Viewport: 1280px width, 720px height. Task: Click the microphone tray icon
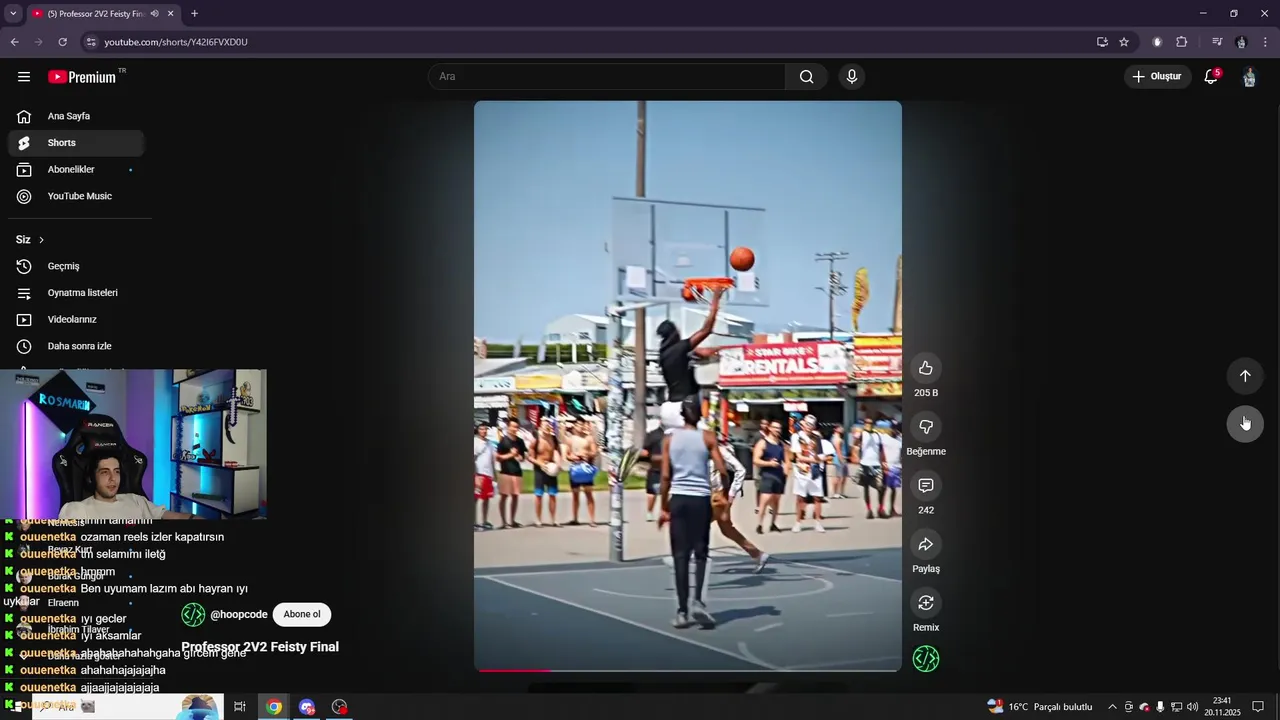1160,707
